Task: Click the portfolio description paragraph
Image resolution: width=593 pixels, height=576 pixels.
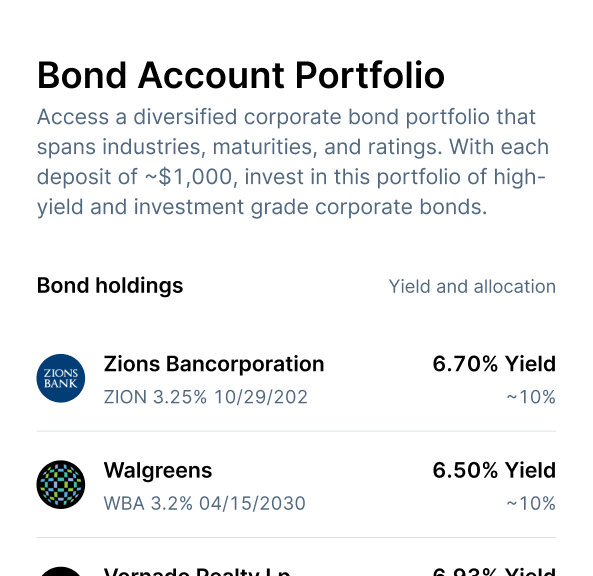Action: pos(293,162)
